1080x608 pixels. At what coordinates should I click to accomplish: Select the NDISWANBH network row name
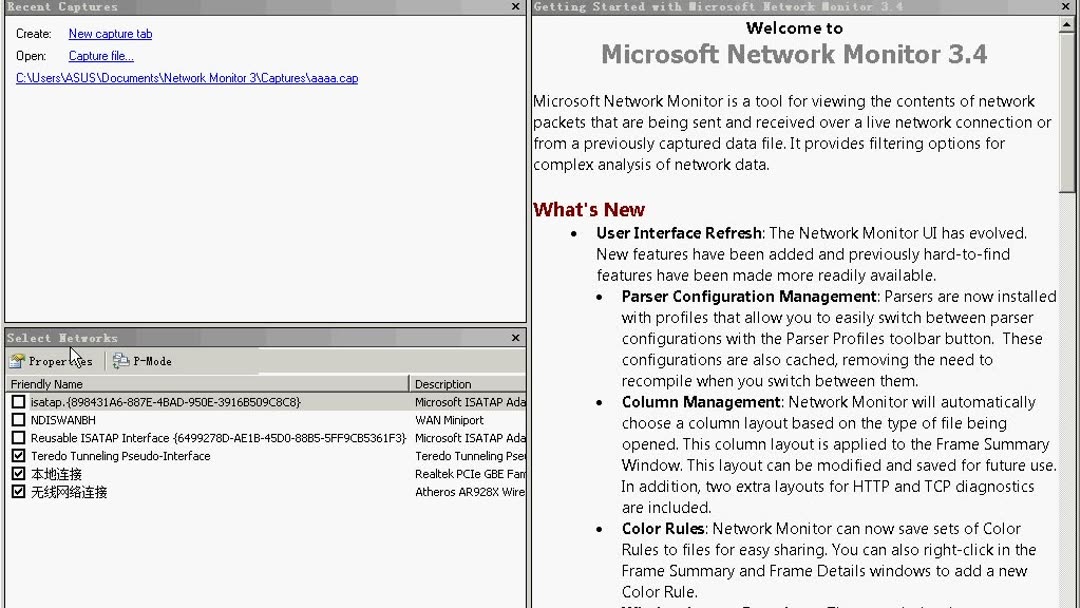[x=63, y=420]
